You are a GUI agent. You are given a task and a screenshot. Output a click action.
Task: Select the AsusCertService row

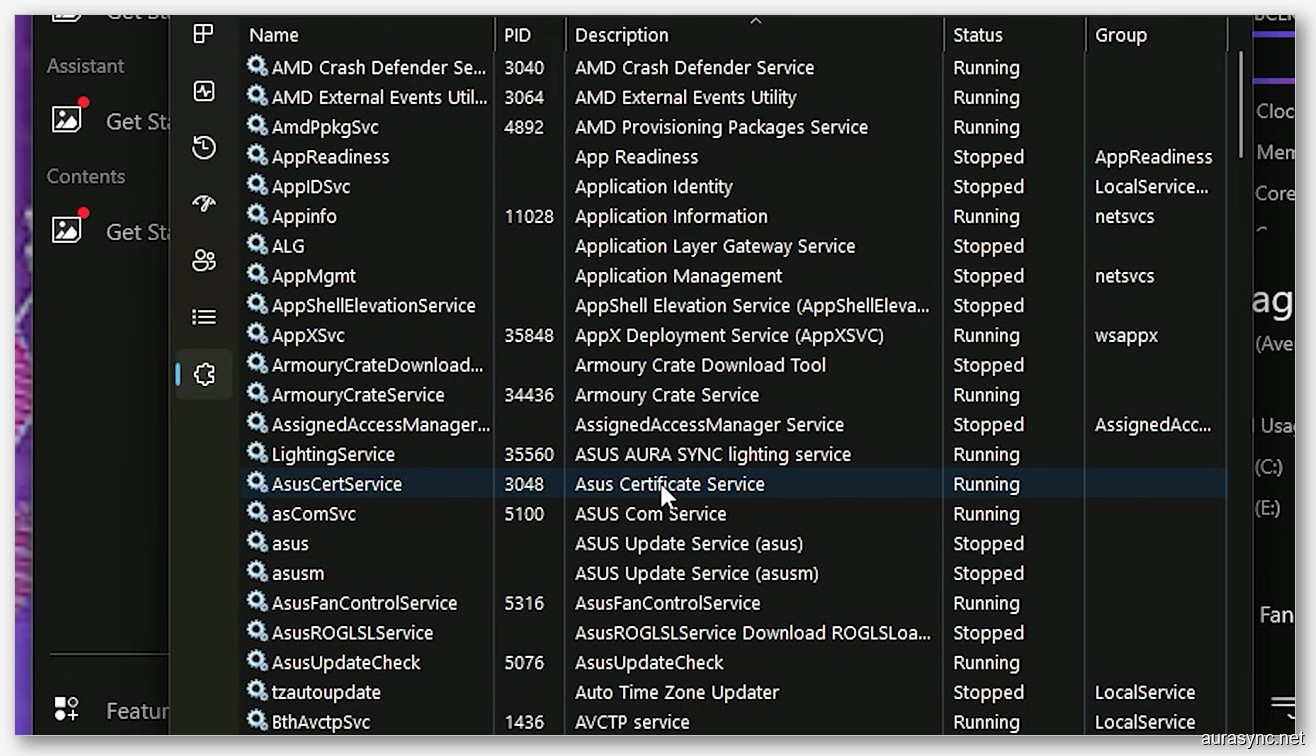[700, 483]
